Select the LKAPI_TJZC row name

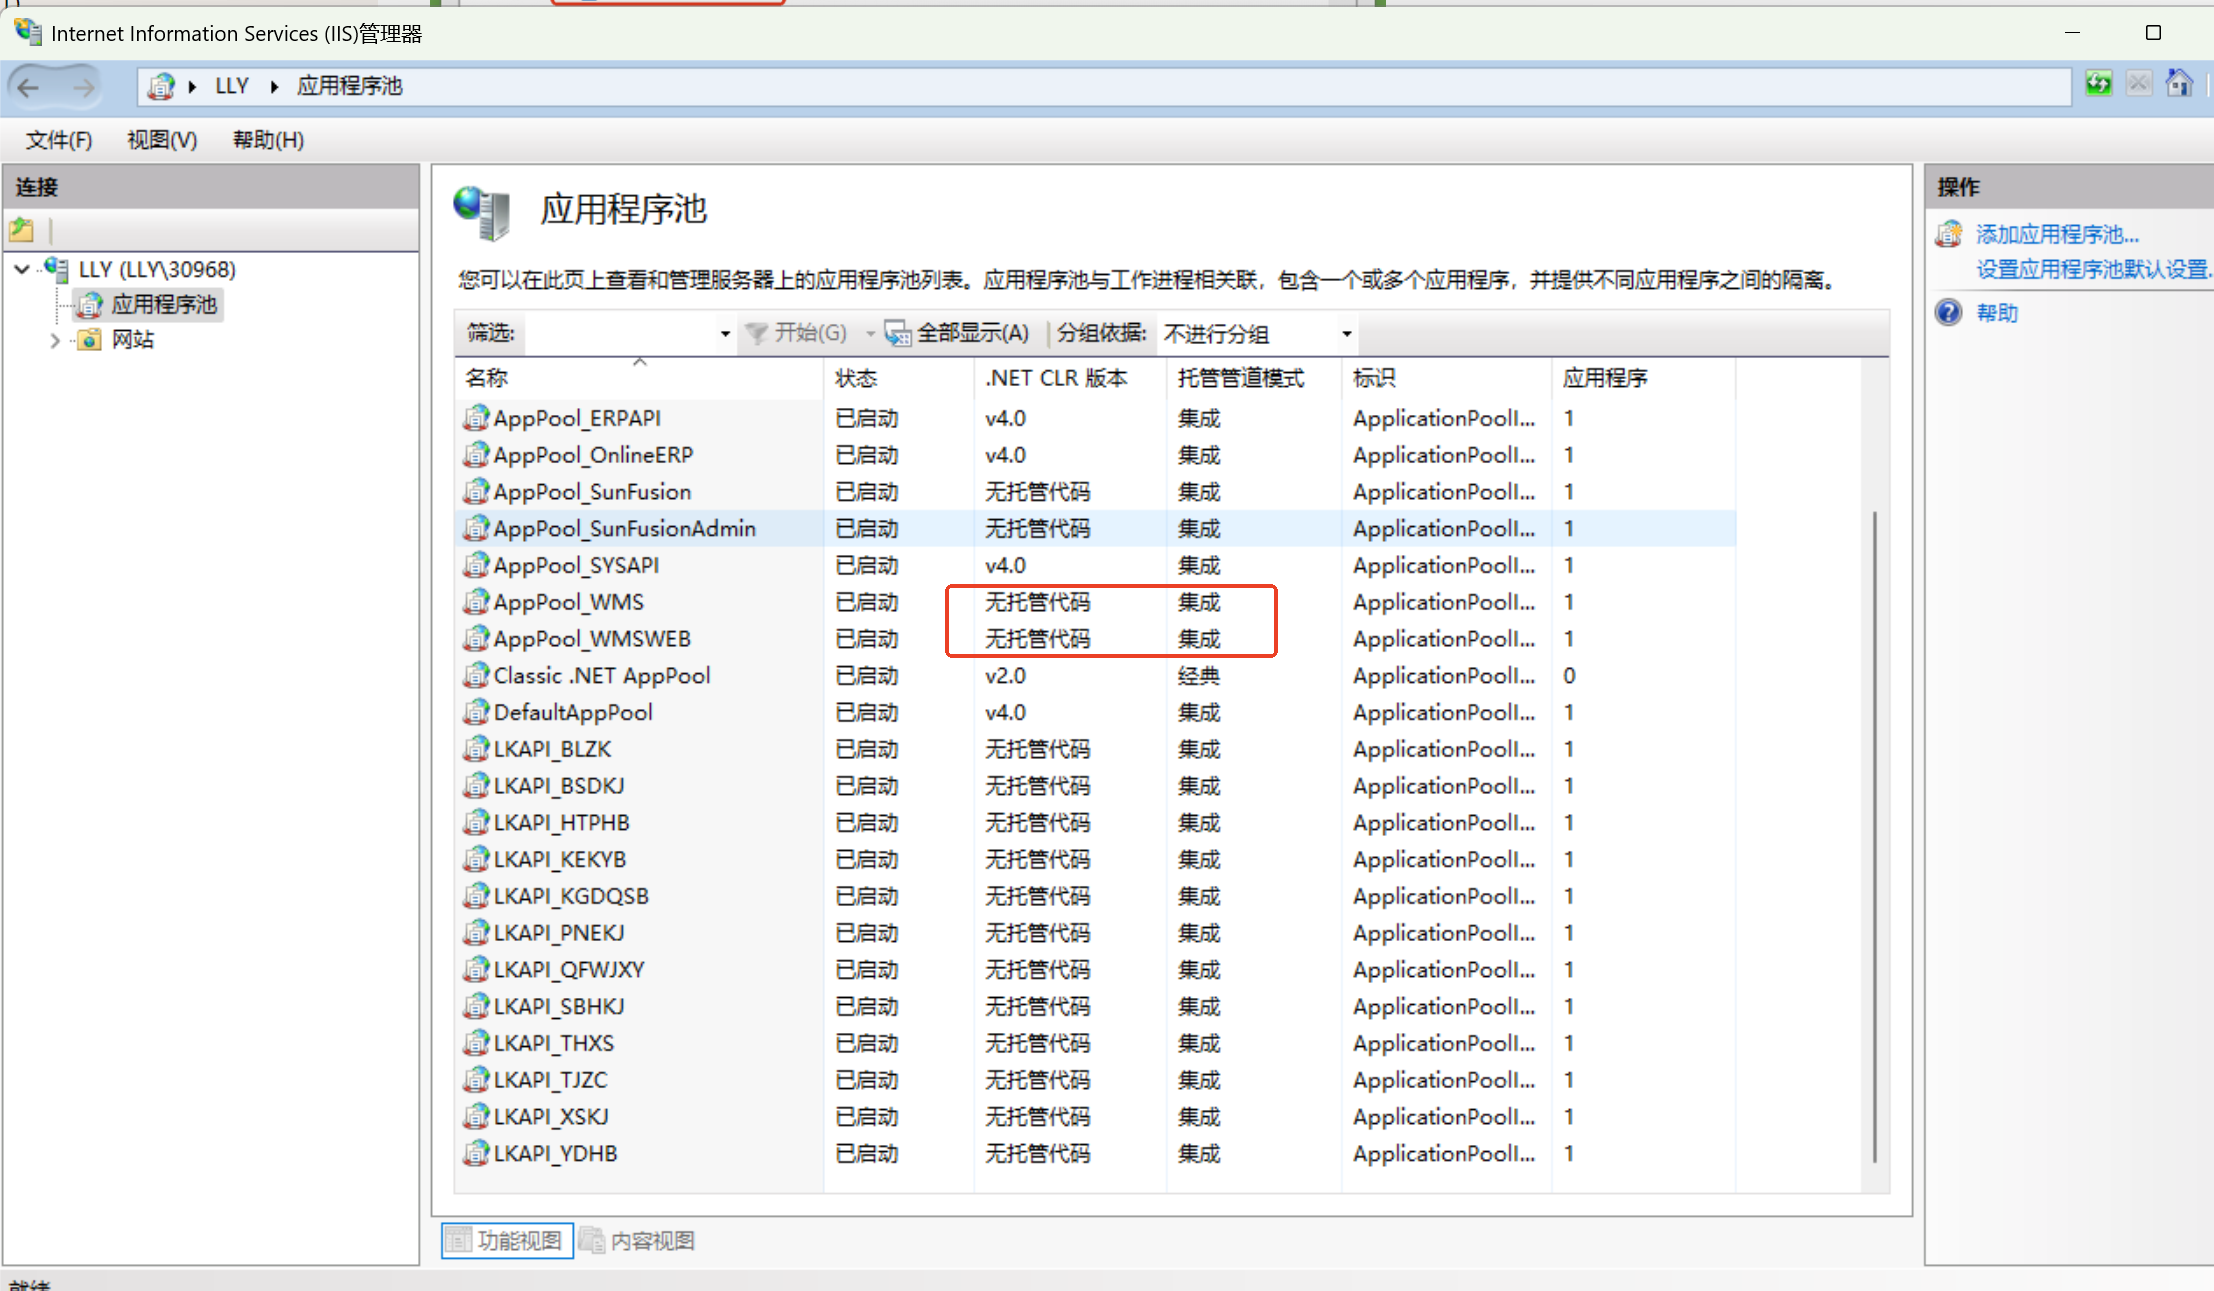pyautogui.click(x=551, y=1079)
